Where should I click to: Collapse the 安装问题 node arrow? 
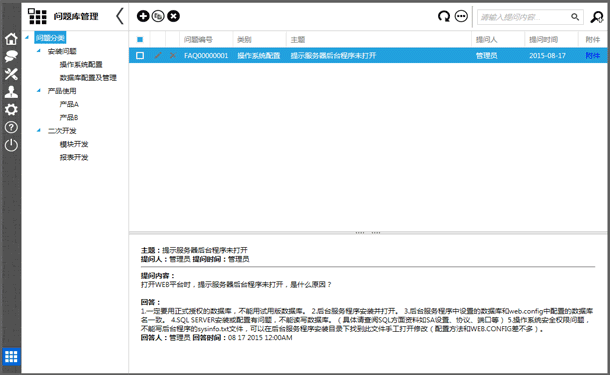point(39,51)
